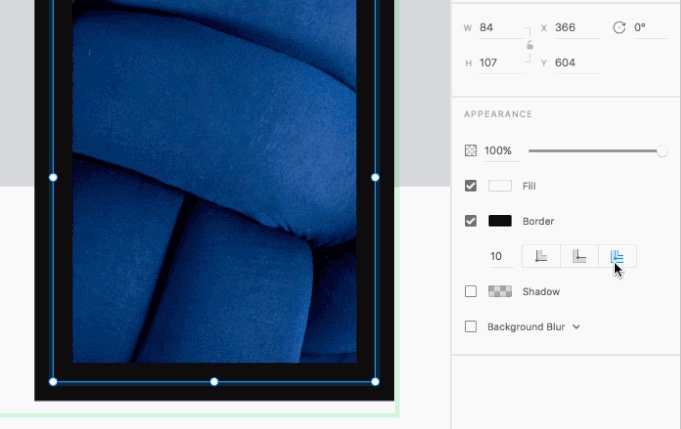681x429 pixels.
Task: Click the bottom-left selection handle
Action: [x=53, y=382]
